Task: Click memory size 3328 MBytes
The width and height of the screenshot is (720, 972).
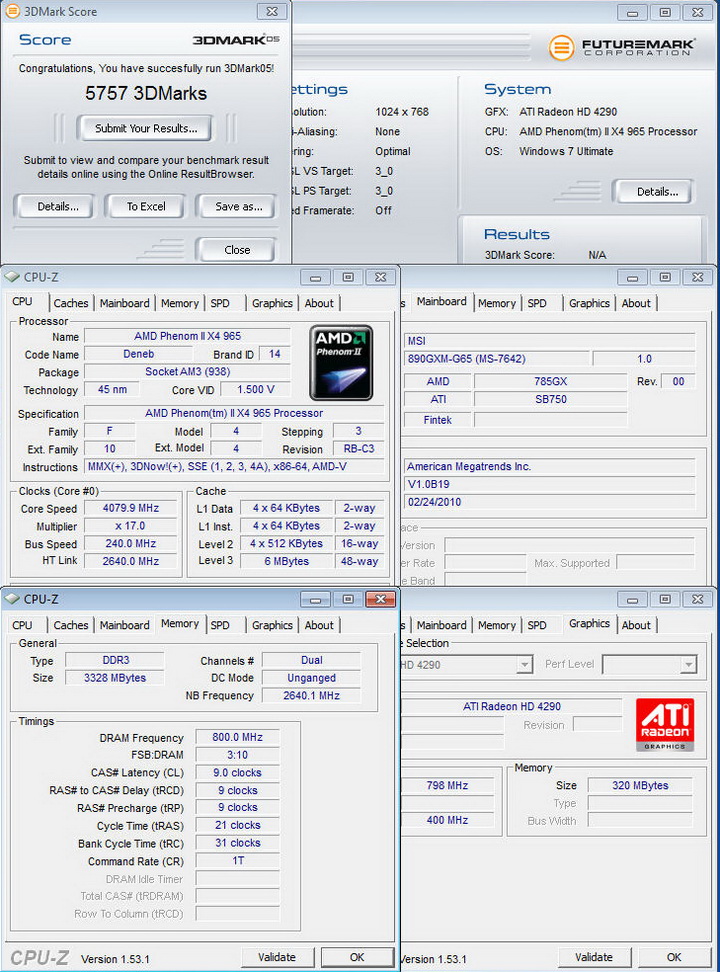Action: click(x=115, y=678)
